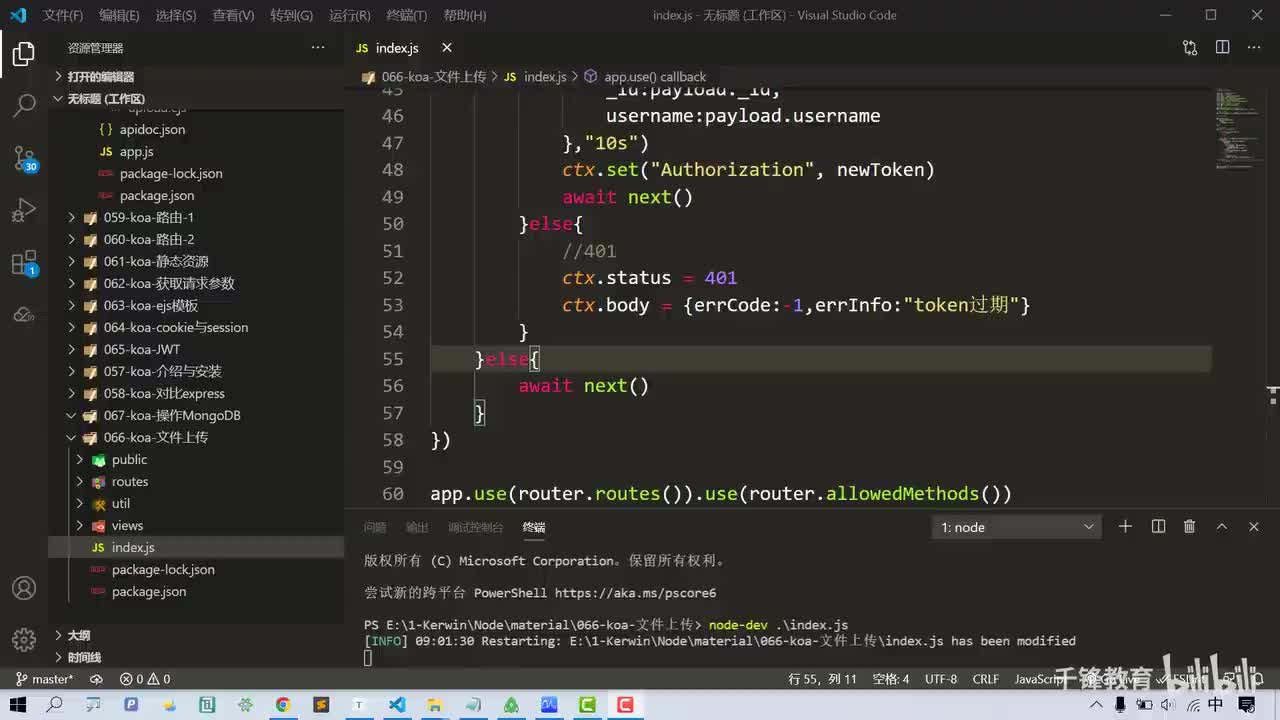This screenshot has width=1280, height=720.
Task: Open Source Control view with 30 badge
Action: [x=24, y=159]
